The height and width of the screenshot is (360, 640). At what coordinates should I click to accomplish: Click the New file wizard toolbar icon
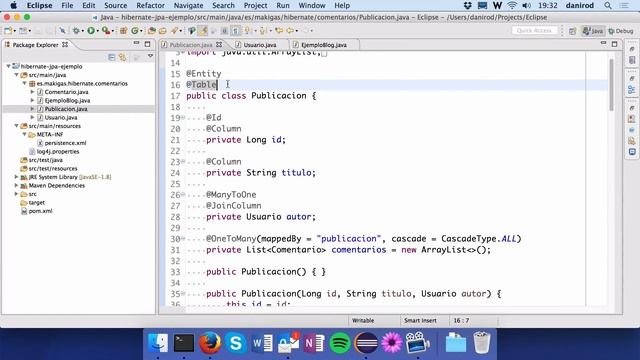click(x=8, y=31)
